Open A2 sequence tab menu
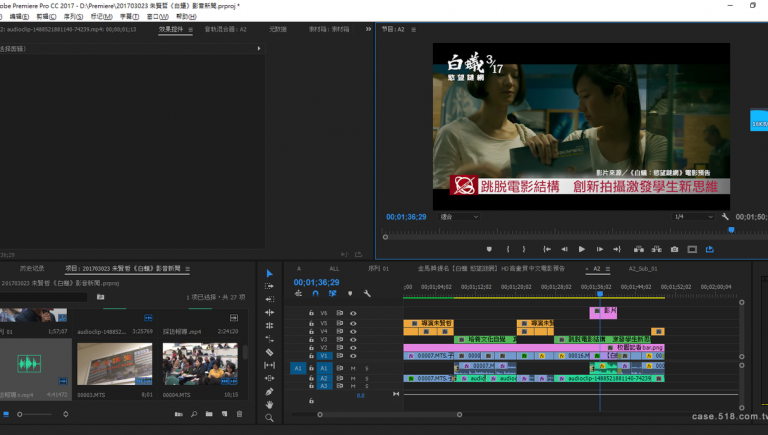Viewport: 768px width, 435px height. [x=608, y=268]
